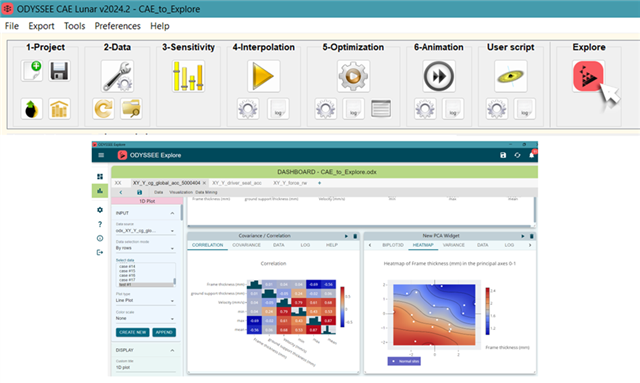Switch to the COVARIANCE tab
Screen dimensions: 640x383
tap(246, 245)
